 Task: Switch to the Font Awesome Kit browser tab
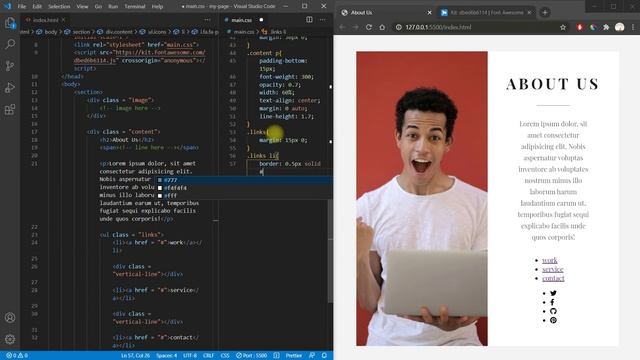(486, 13)
